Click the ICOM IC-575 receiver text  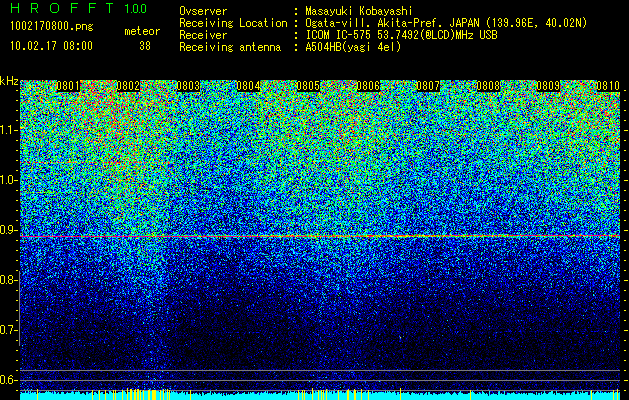coord(401,35)
